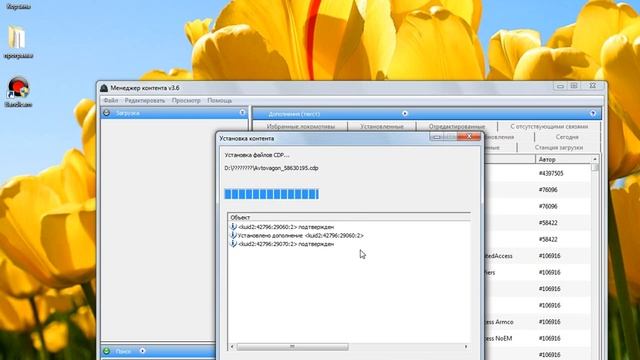This screenshot has width=640, height=360.
Task: Click the green Поиск panel icon
Action: (107, 351)
